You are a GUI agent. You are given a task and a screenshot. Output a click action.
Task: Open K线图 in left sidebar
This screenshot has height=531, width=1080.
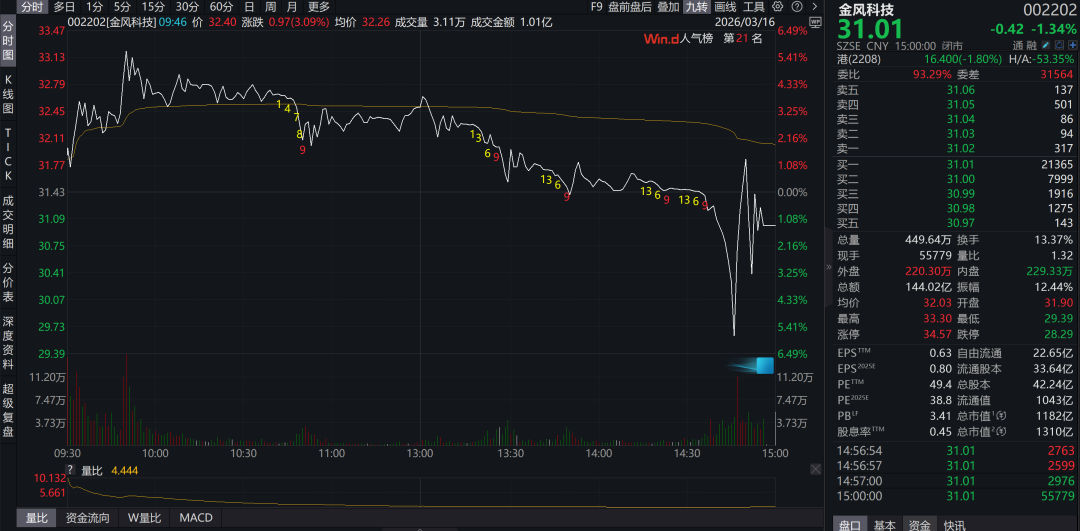[x=8, y=95]
